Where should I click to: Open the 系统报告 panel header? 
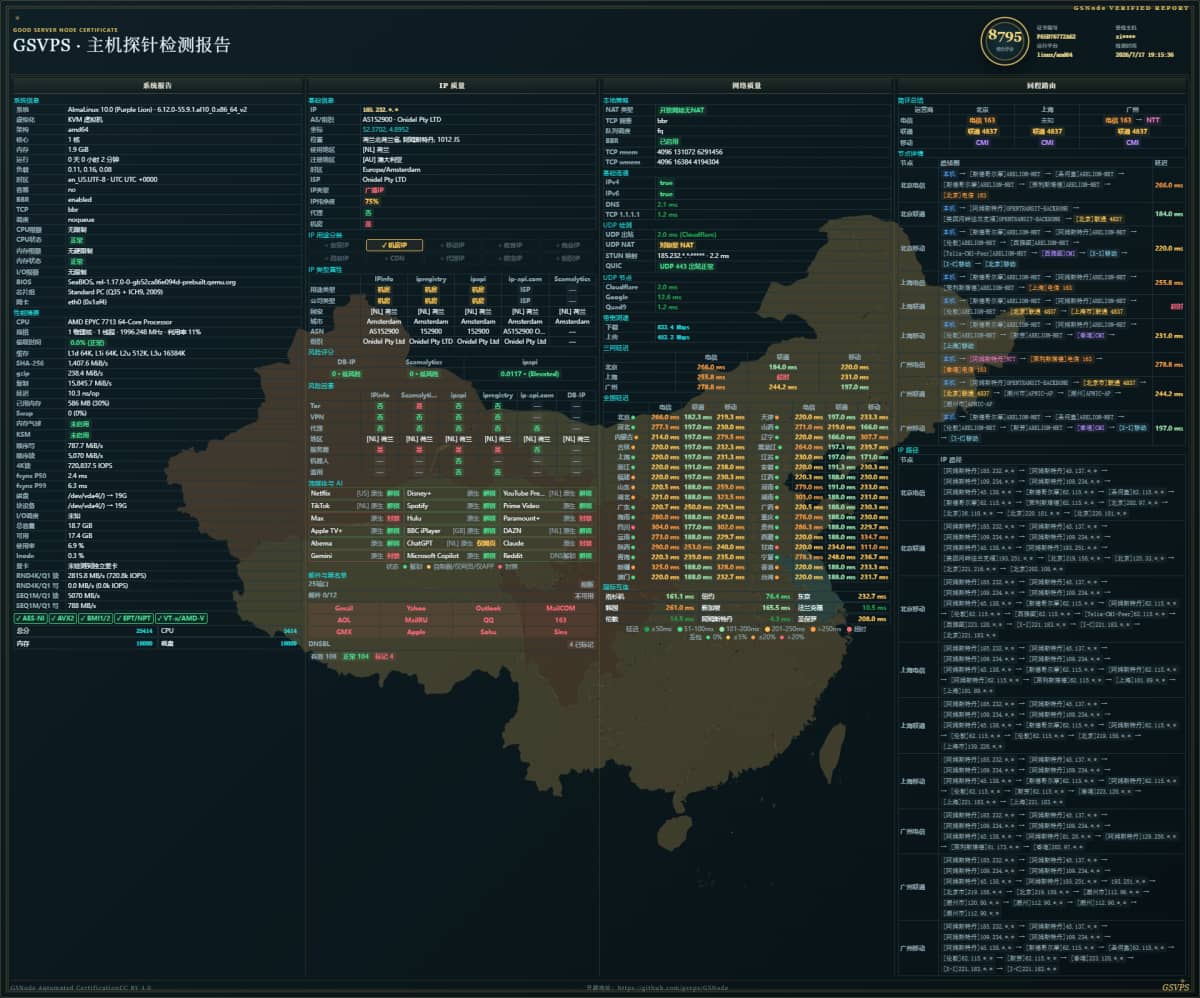pyautogui.click(x=157, y=86)
